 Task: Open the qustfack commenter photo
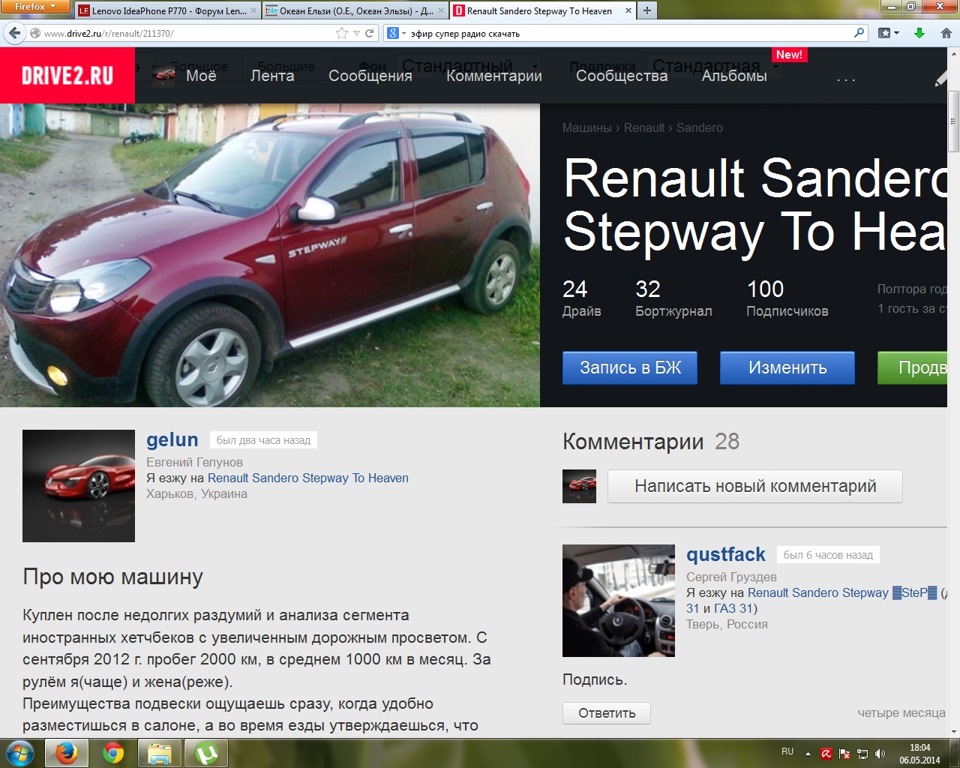pyautogui.click(x=618, y=601)
